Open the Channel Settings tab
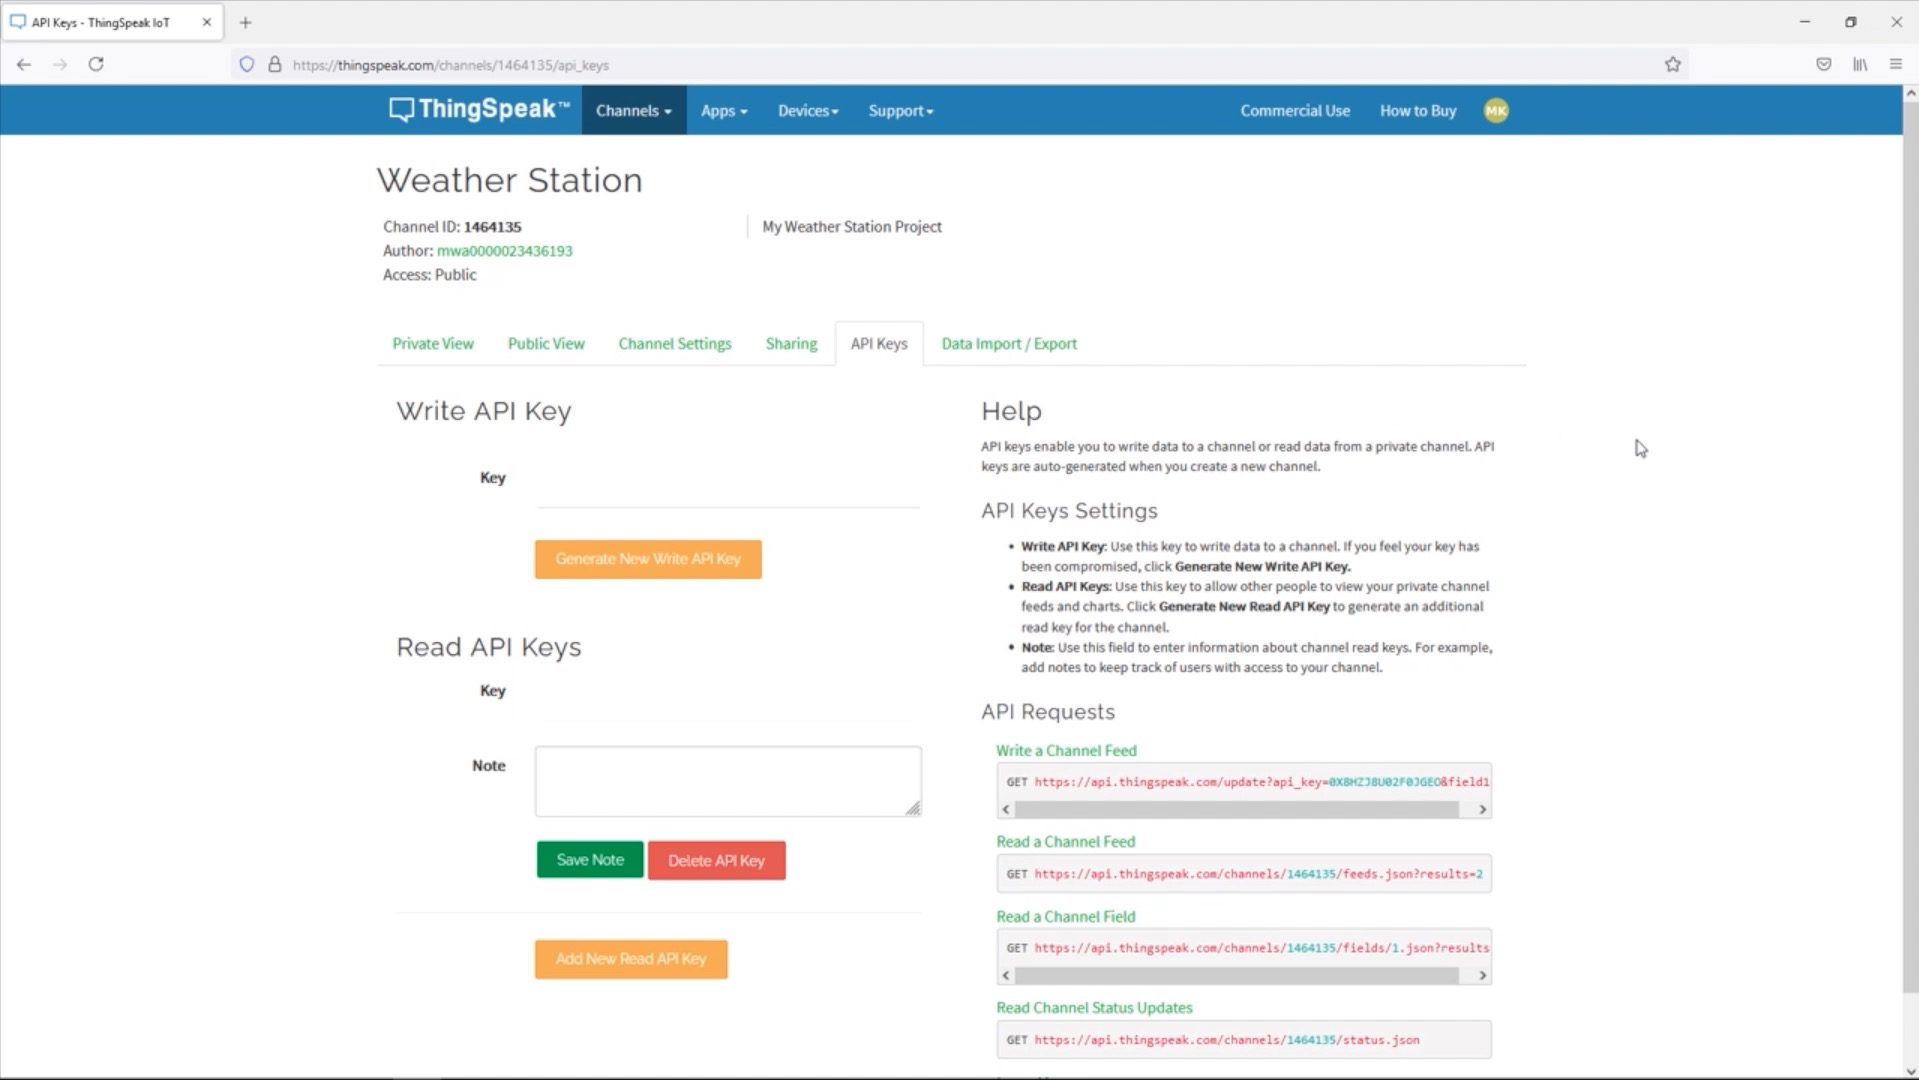 click(x=674, y=344)
